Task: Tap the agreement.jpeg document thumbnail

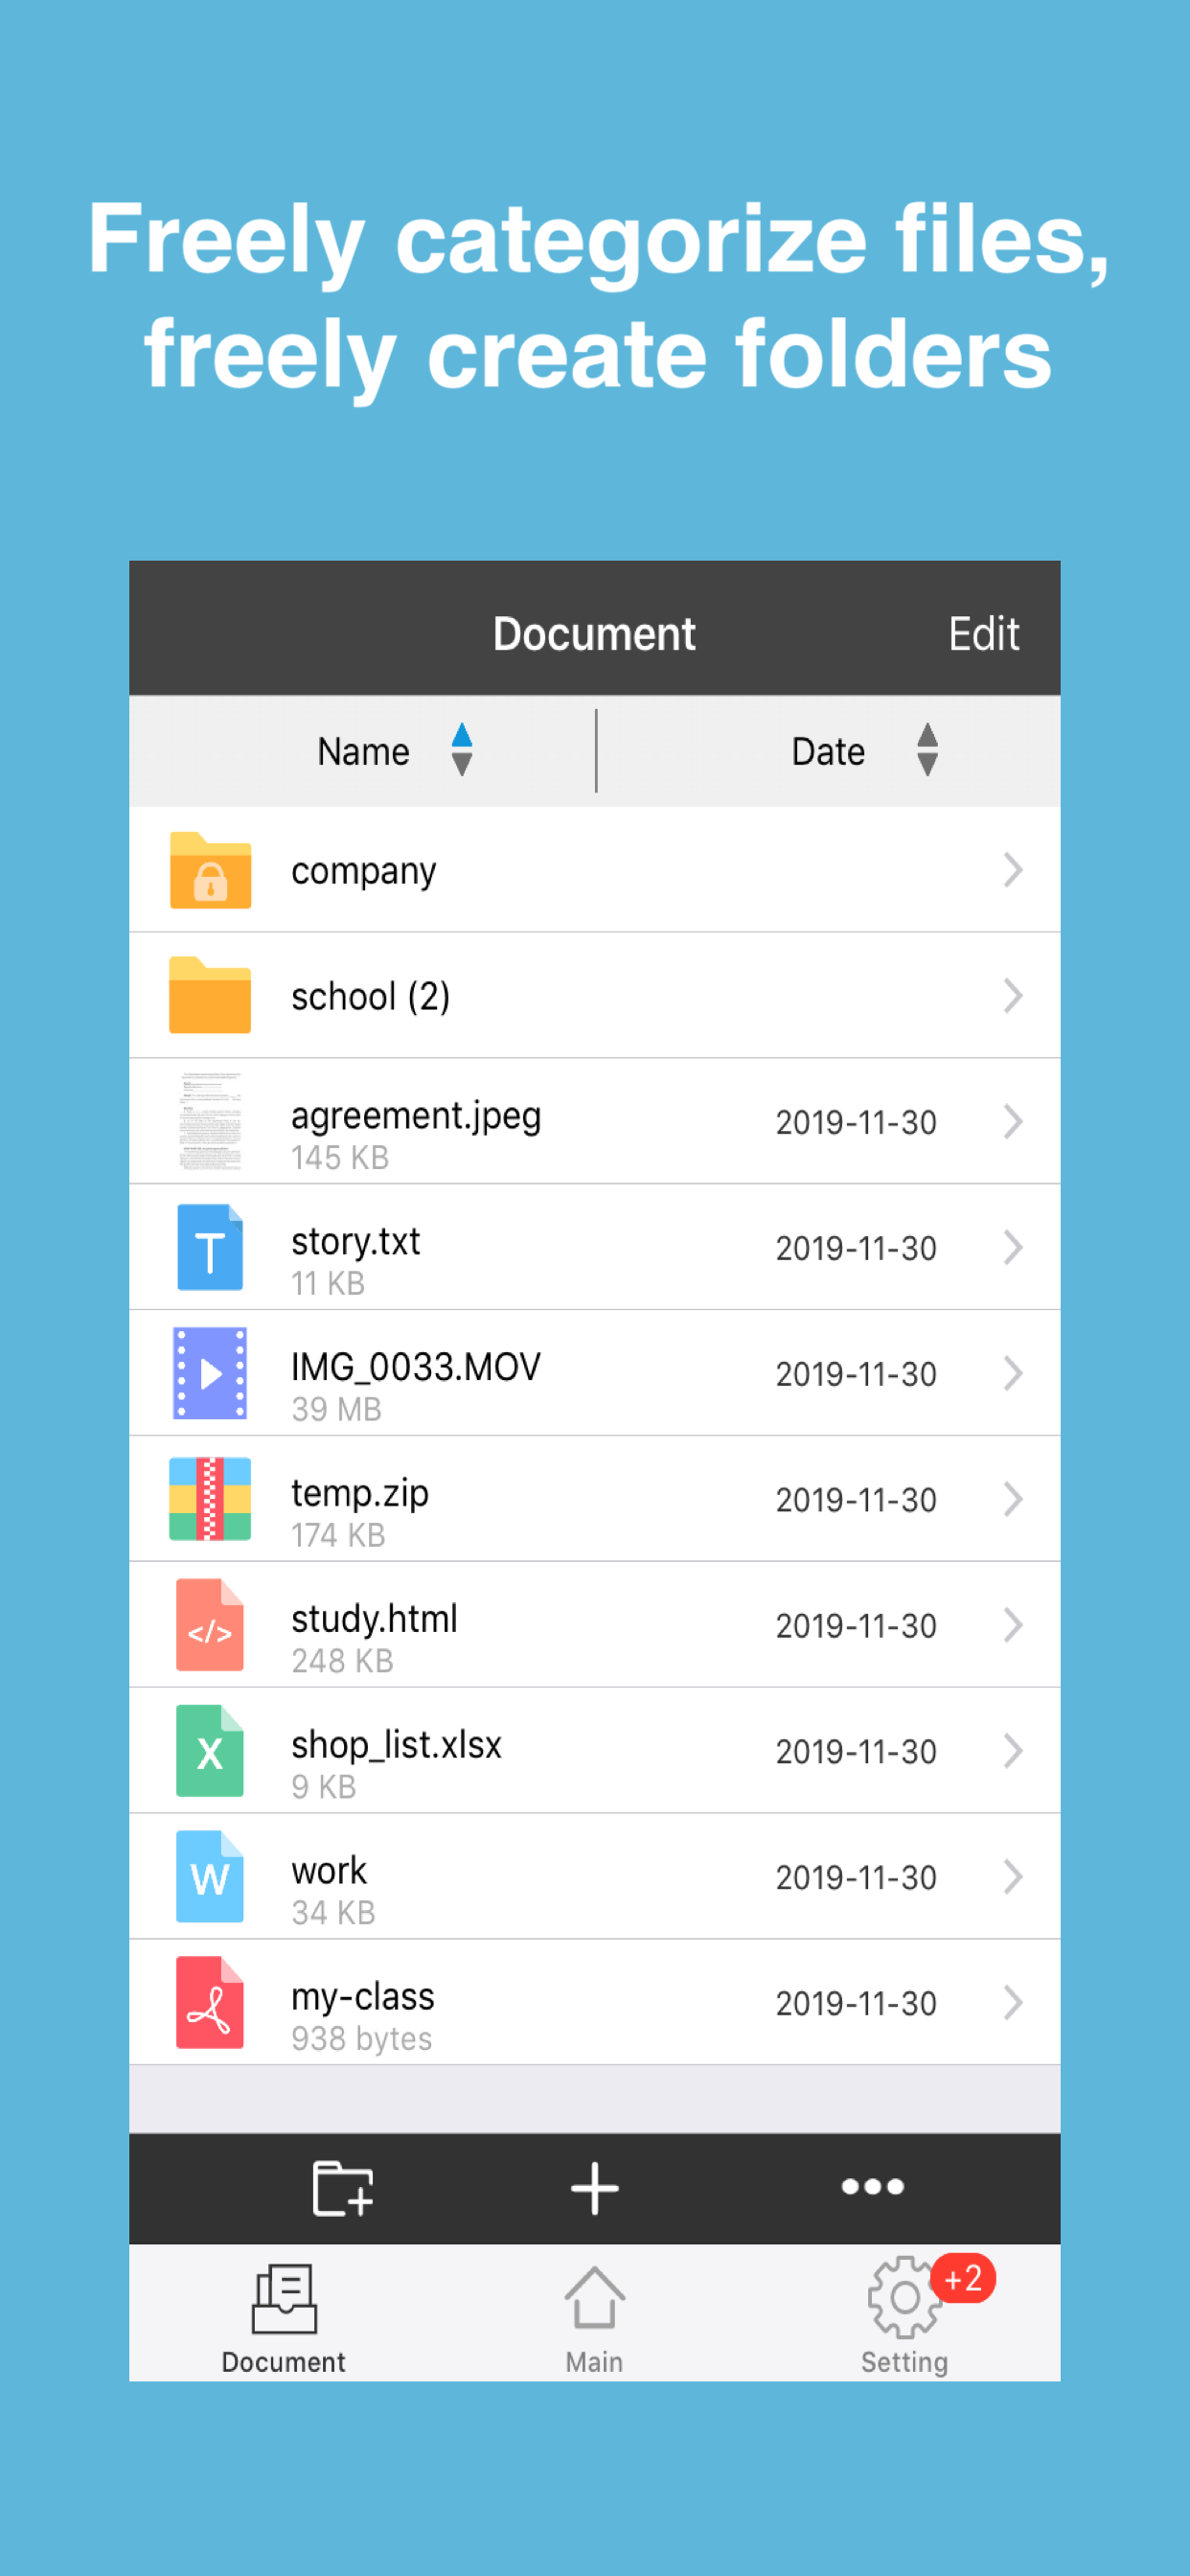Action: [210, 1121]
